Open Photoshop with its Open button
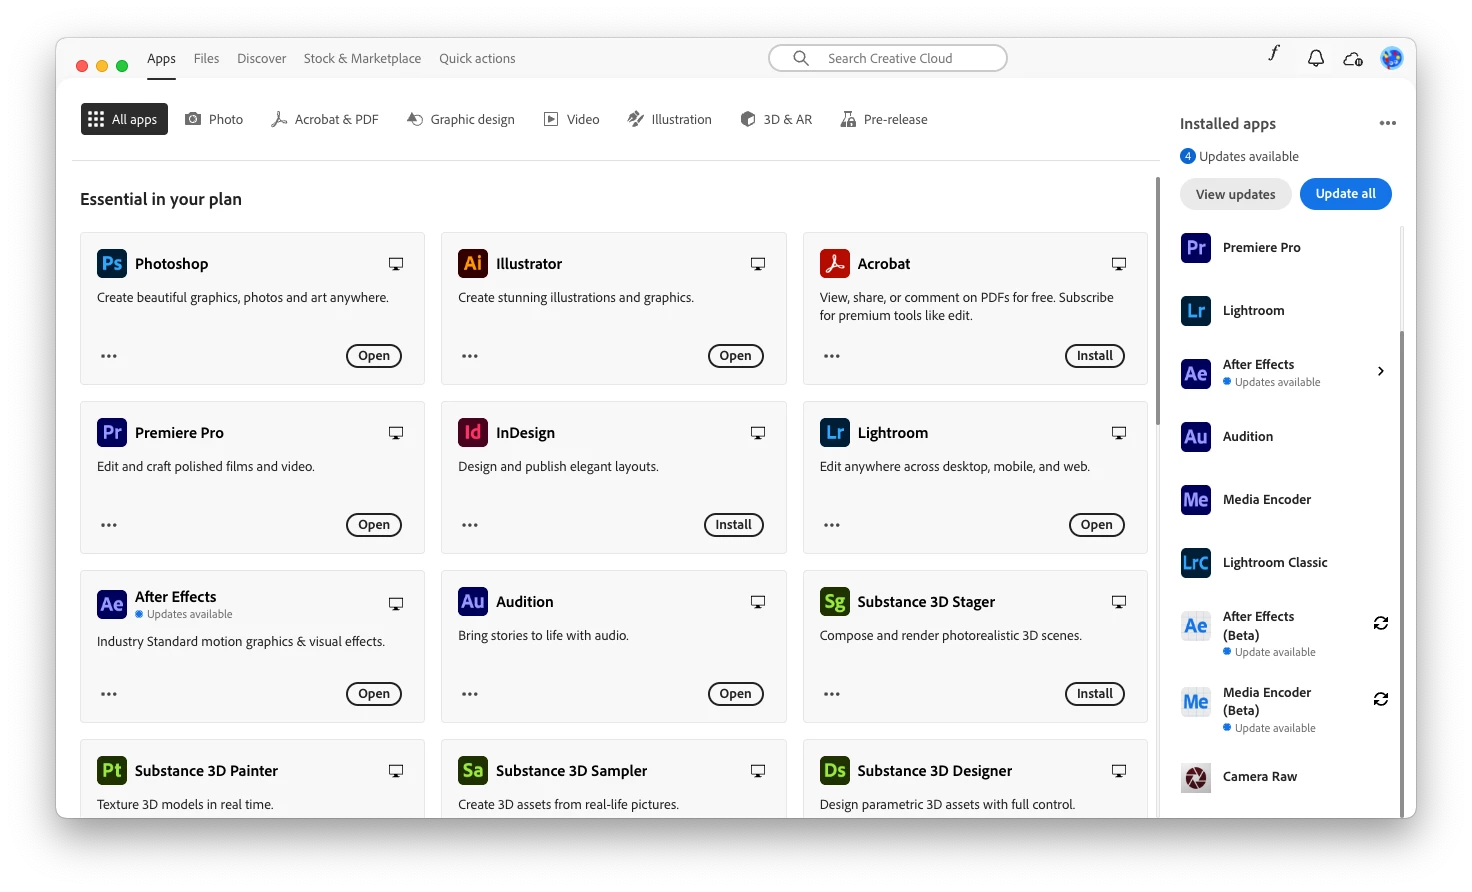Image resolution: width=1472 pixels, height=892 pixels. (x=374, y=356)
